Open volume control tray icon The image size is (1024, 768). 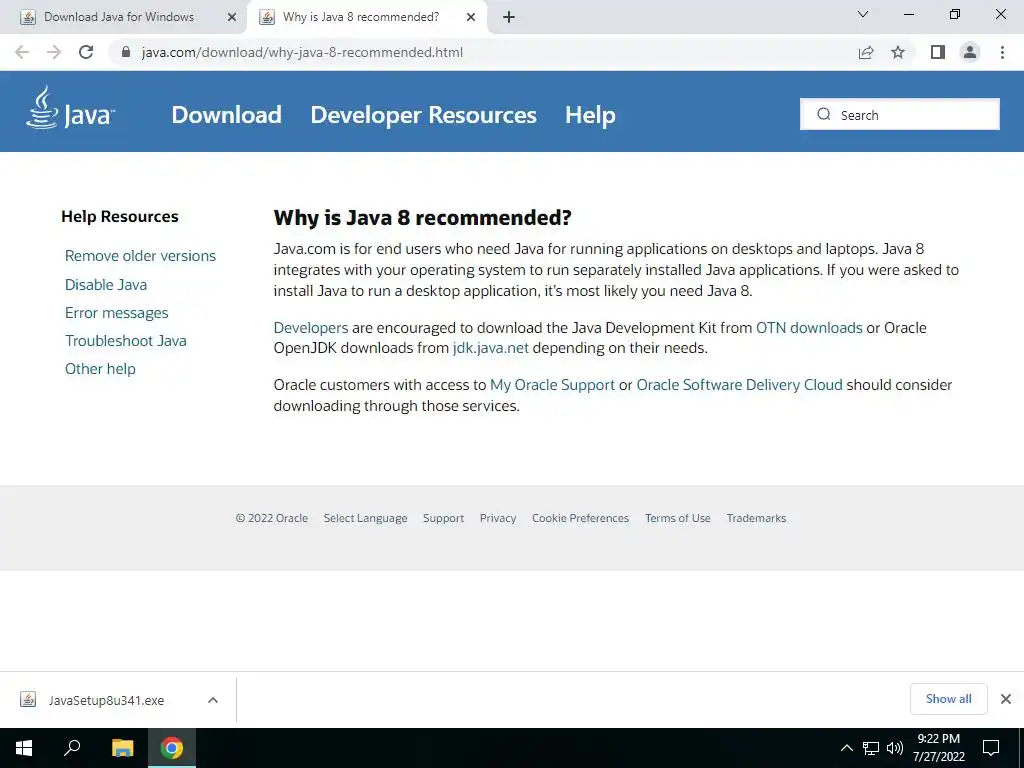tap(895, 748)
